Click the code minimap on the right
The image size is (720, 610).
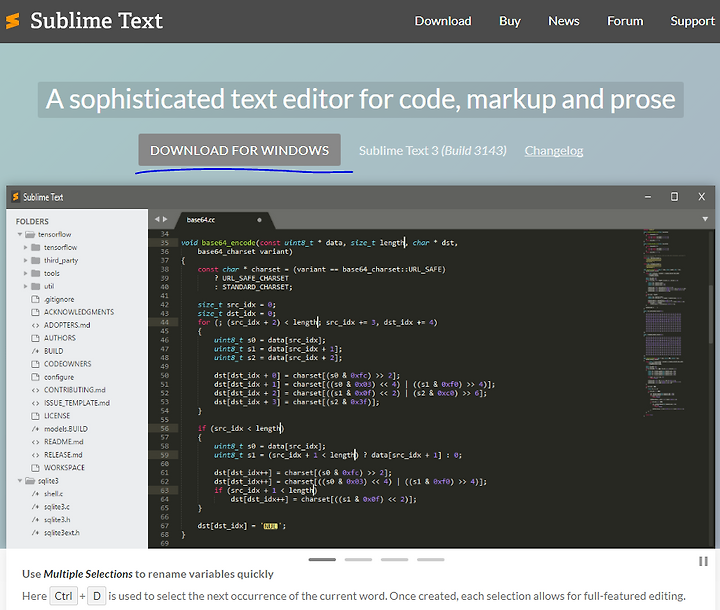pyautogui.click(x=665, y=322)
